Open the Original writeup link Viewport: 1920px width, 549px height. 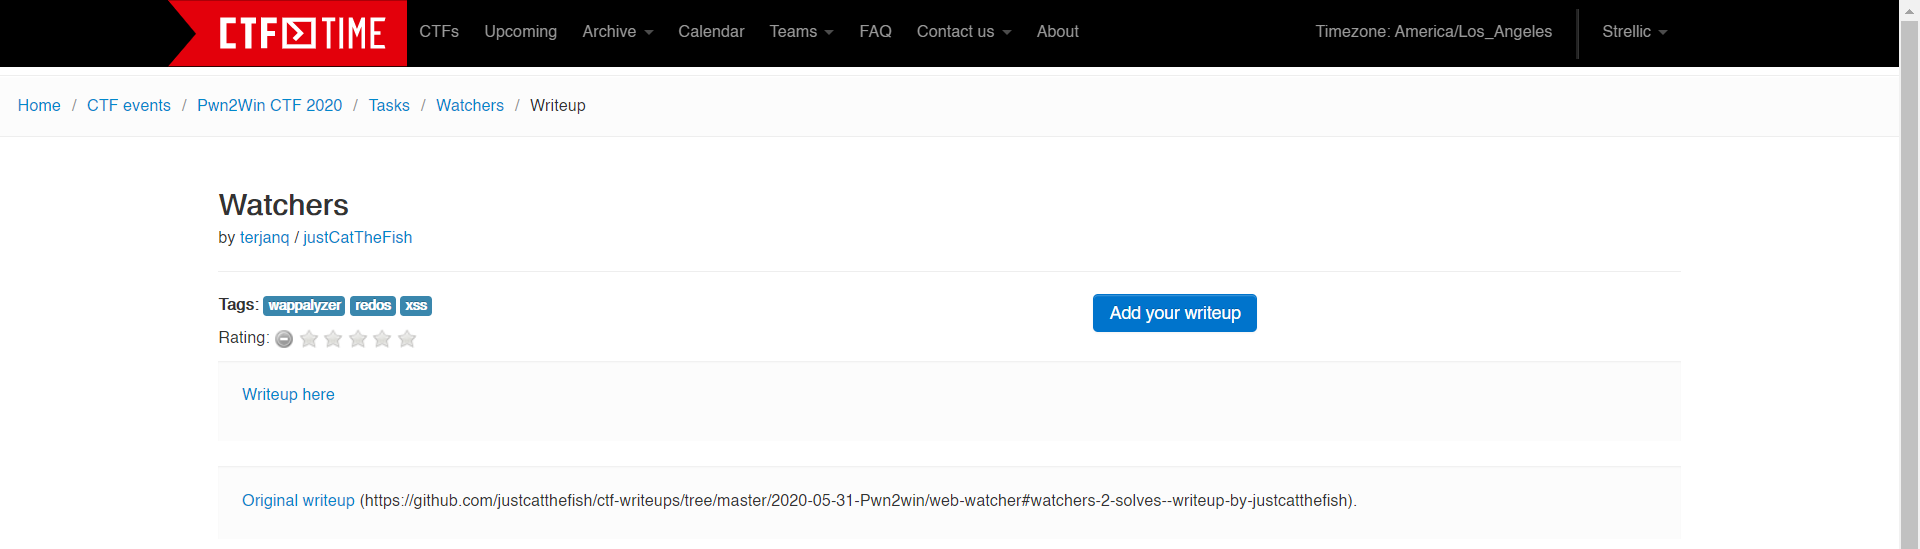pyautogui.click(x=298, y=500)
